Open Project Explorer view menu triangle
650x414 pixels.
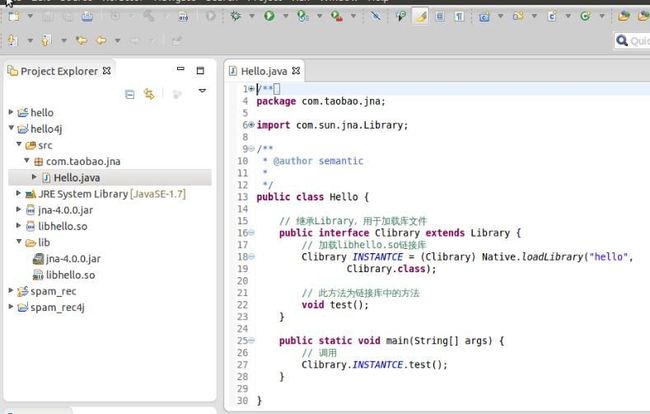click(x=202, y=90)
